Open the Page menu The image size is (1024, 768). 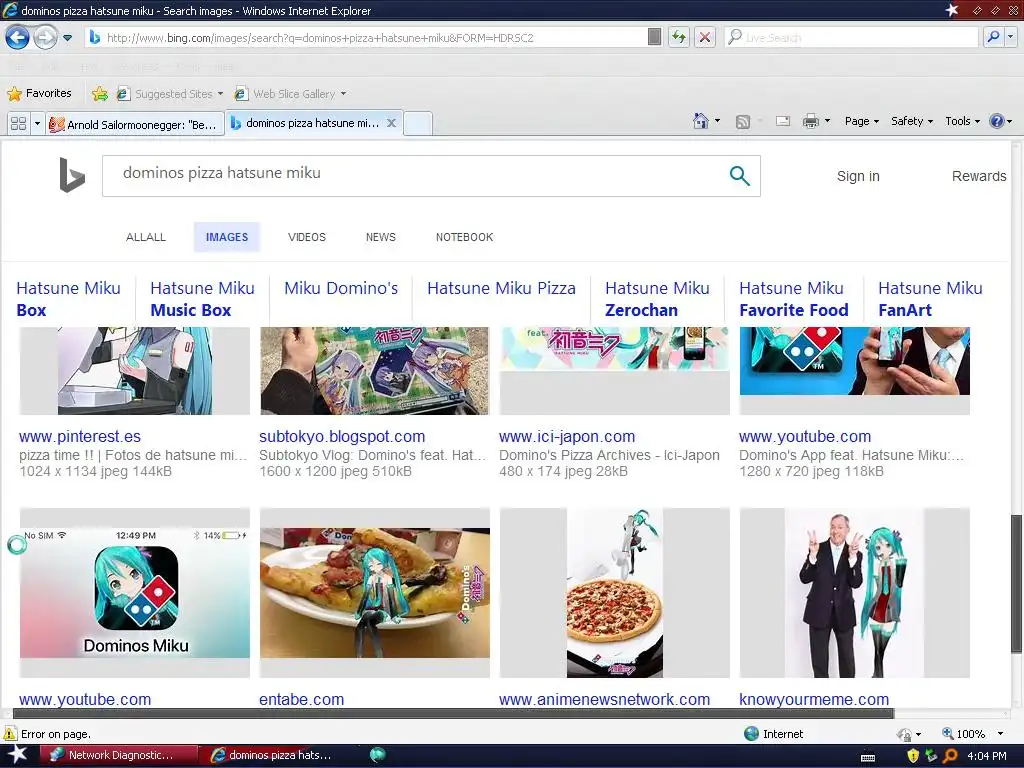(861, 121)
